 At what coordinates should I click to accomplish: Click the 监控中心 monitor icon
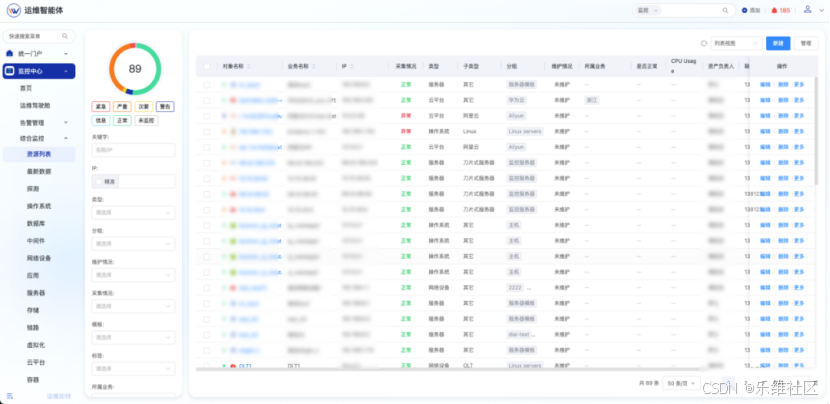(10, 71)
